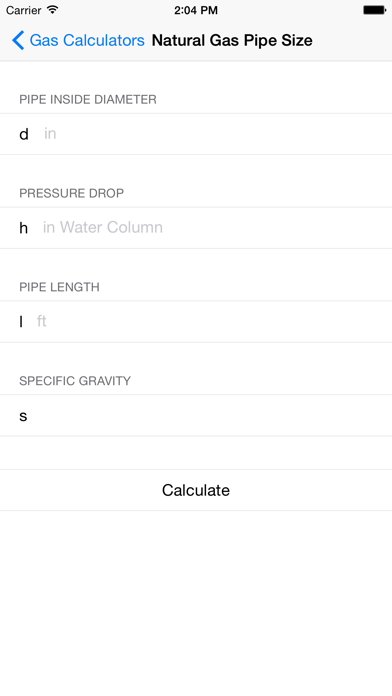The height and width of the screenshot is (696, 392).
Task: Tap the blue back chevron icon
Action: pos(18,40)
